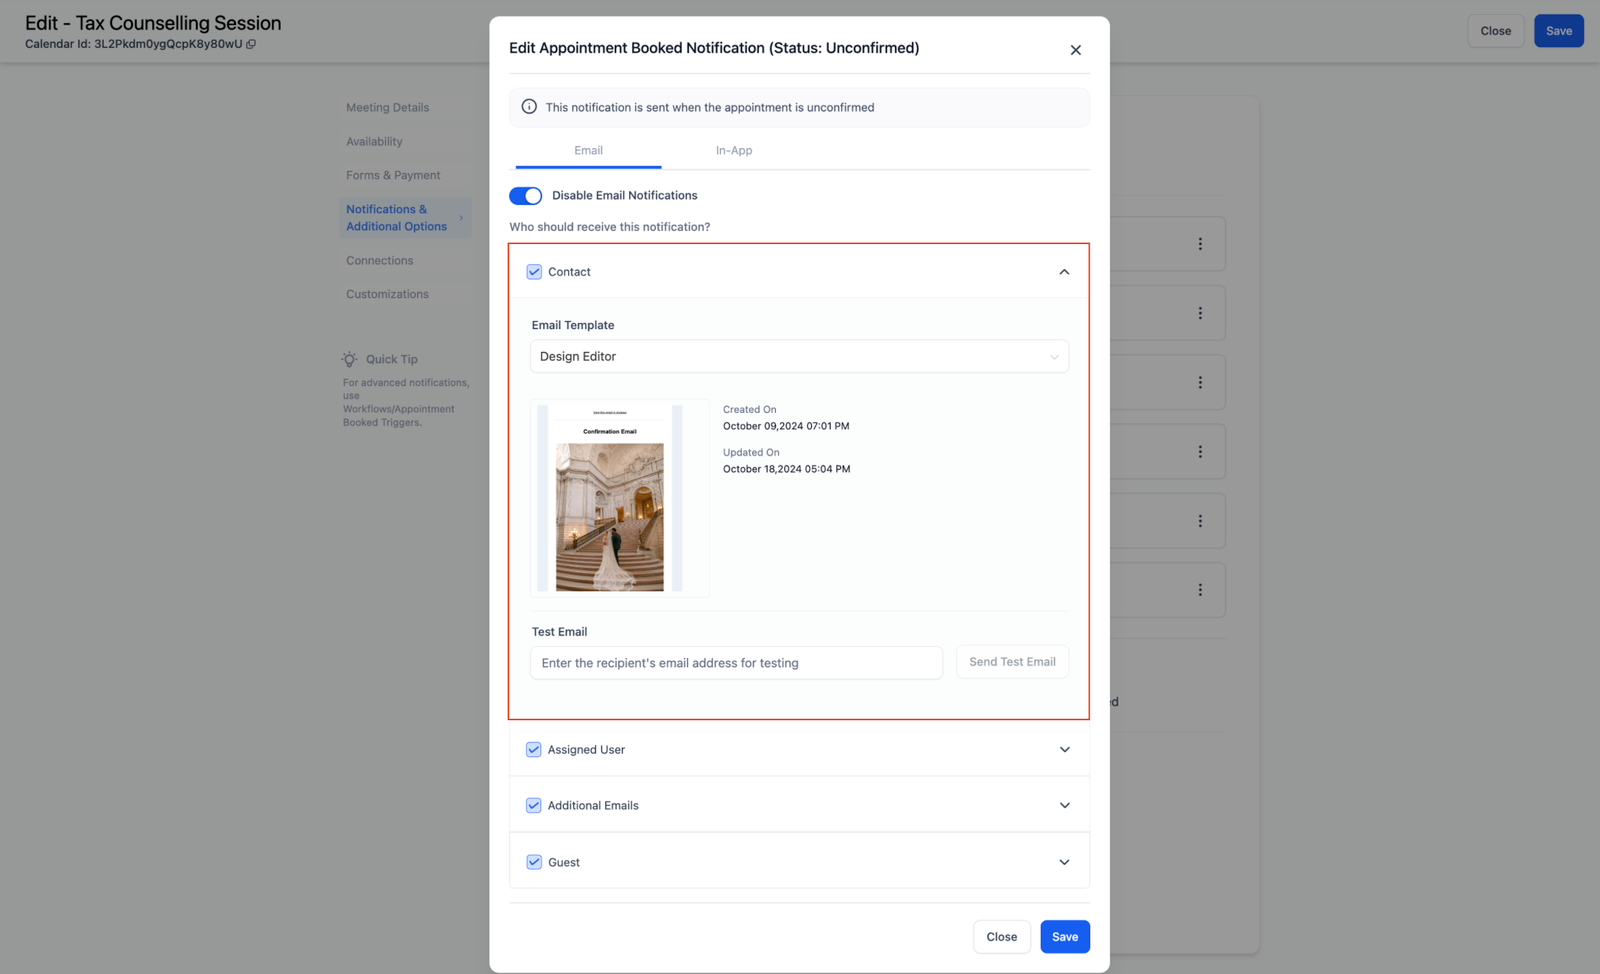Viewport: 1600px width, 974px height.
Task: Open Forms & Payment in the sidebar
Action: (393, 175)
